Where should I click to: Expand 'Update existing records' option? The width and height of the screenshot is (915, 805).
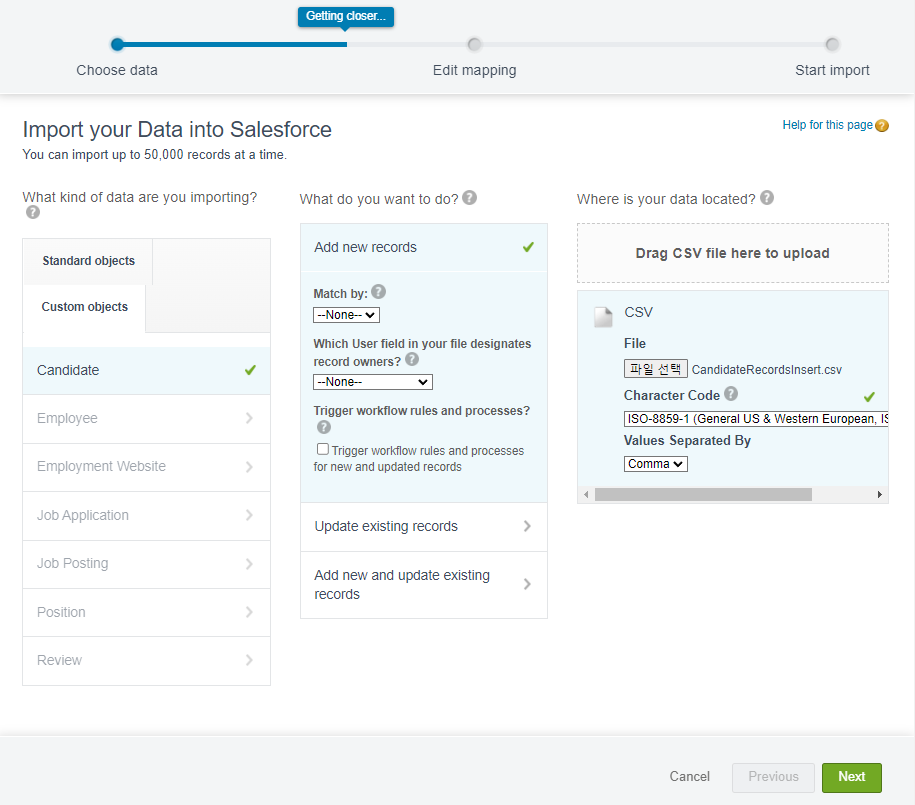click(x=423, y=526)
